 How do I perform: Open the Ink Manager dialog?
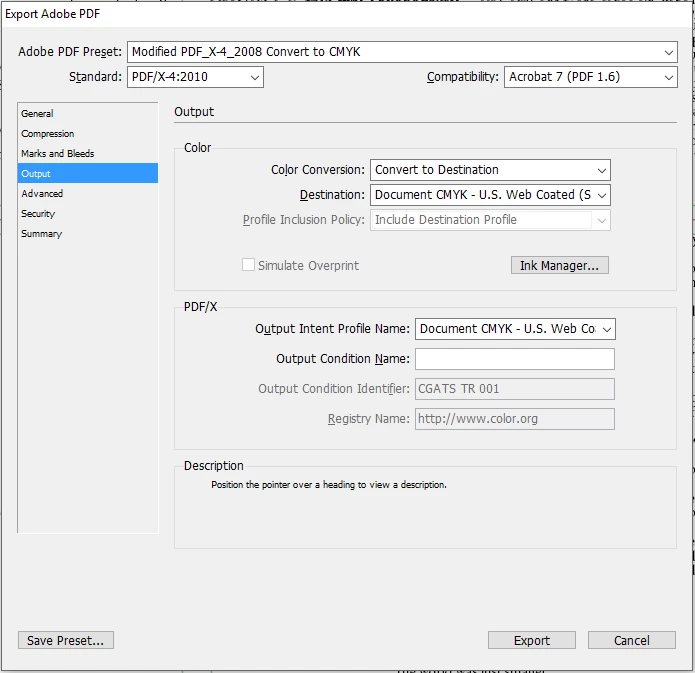559,265
